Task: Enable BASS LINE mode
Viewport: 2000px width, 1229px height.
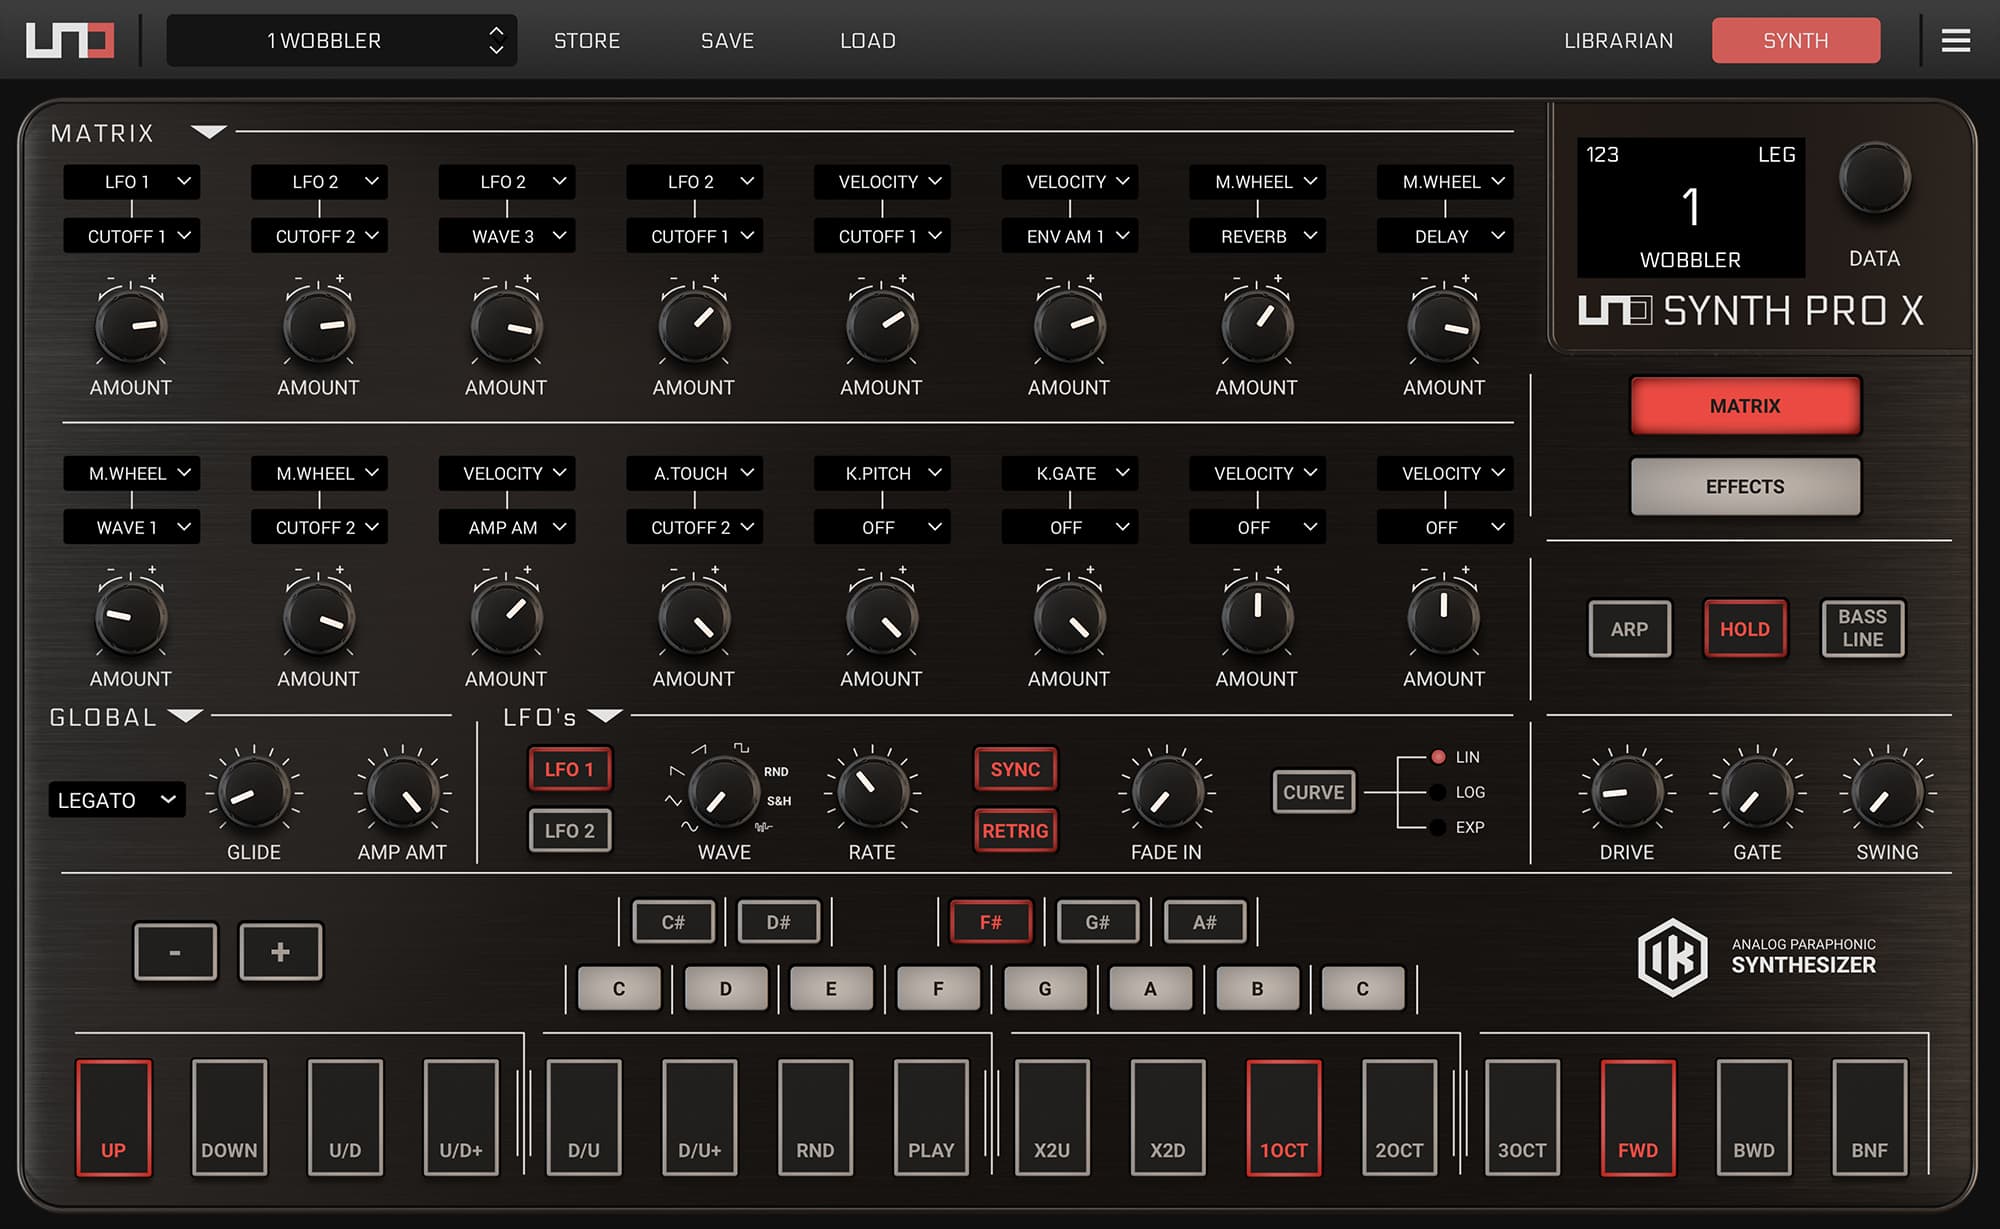Action: (x=1862, y=629)
